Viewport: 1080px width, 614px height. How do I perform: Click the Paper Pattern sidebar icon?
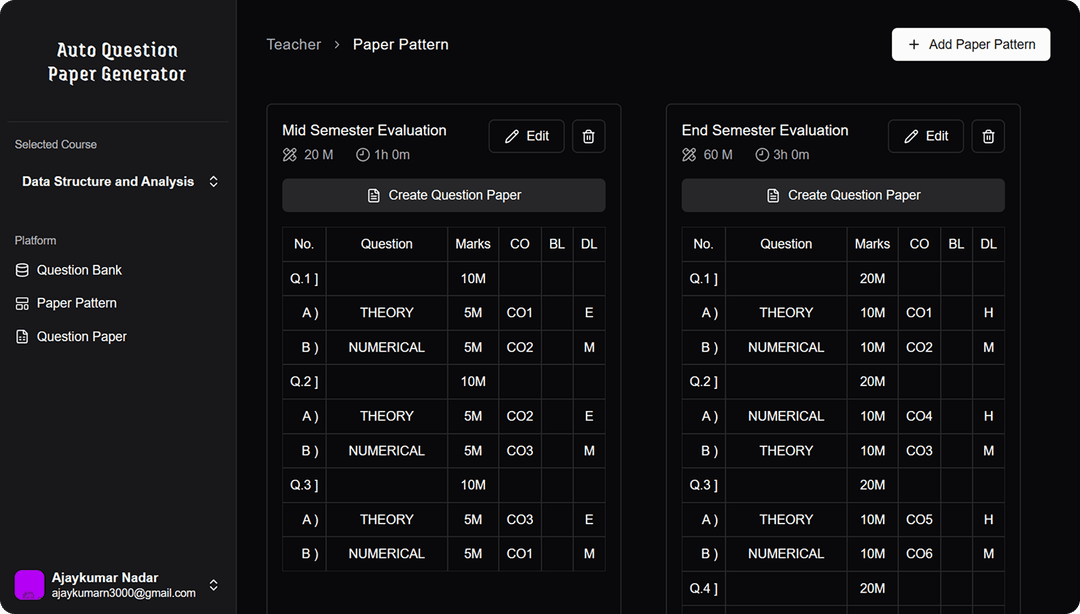point(21,303)
